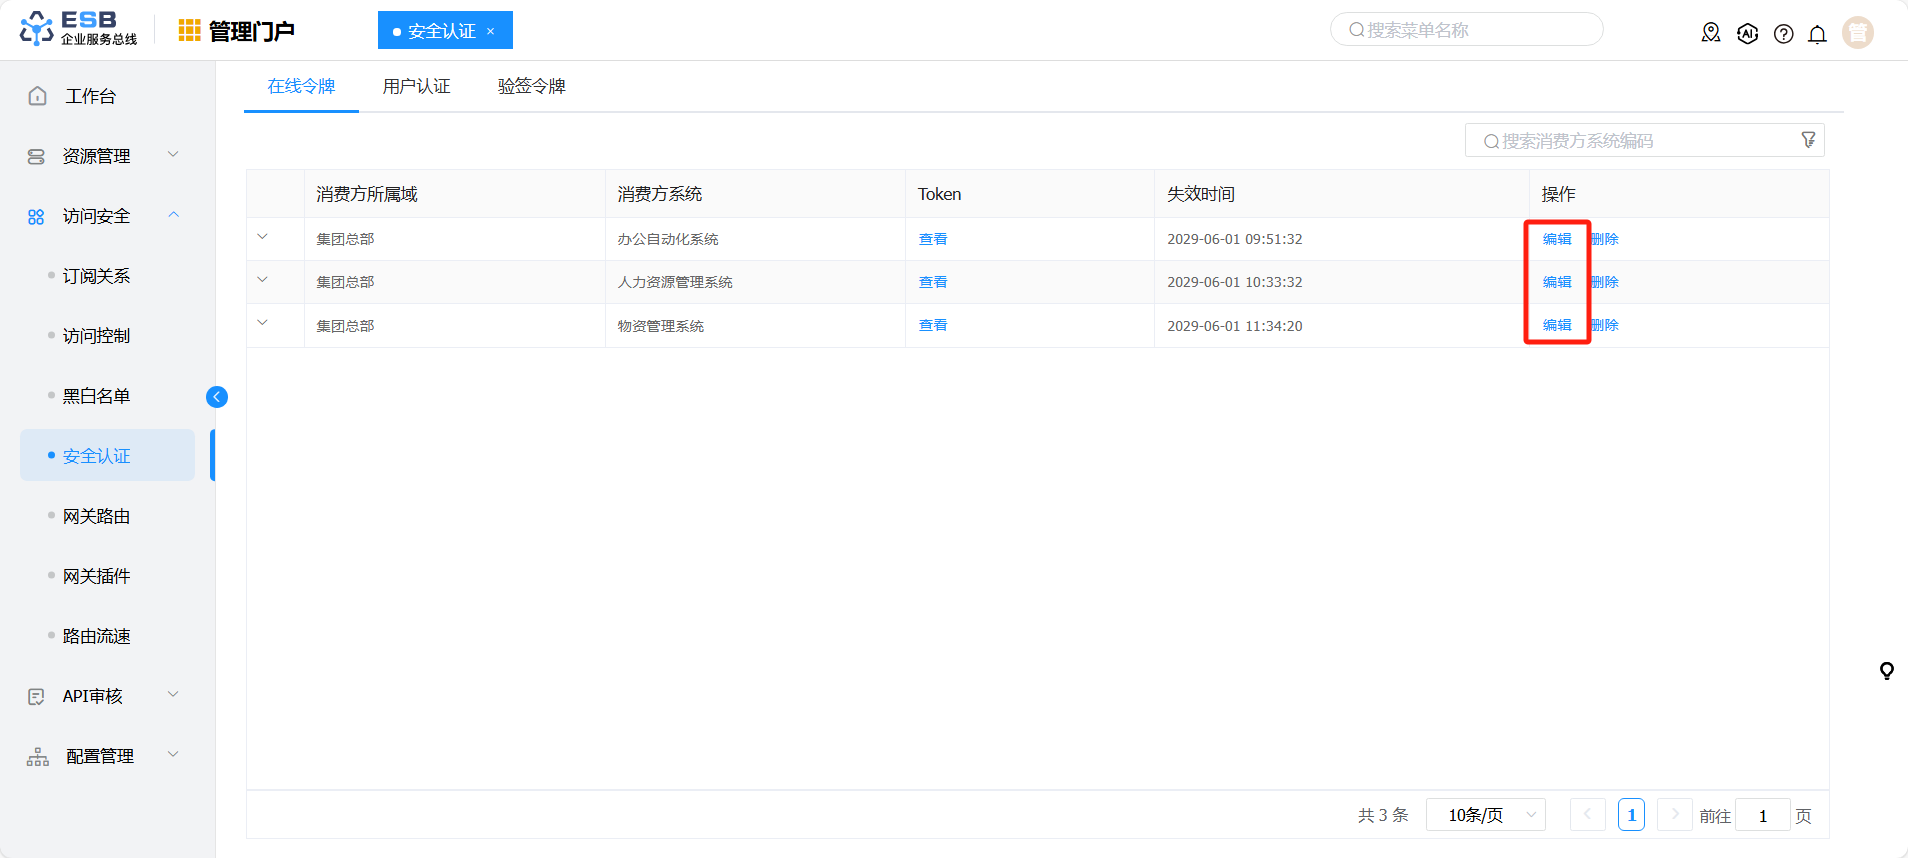
Task: Delete the 办公自动化系统 token row
Action: click(1605, 239)
